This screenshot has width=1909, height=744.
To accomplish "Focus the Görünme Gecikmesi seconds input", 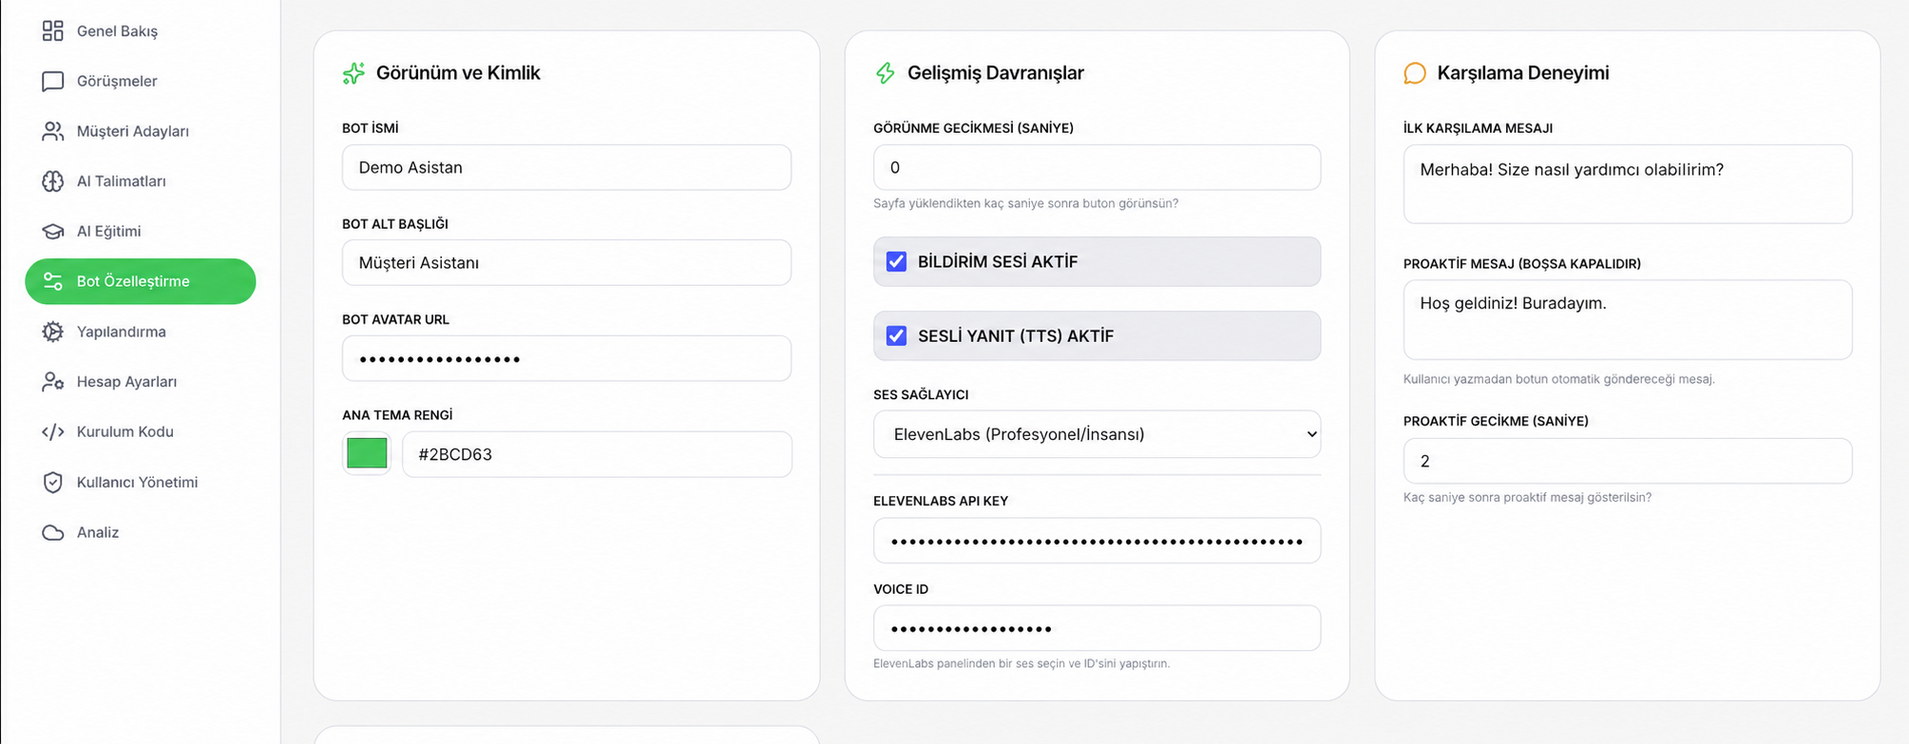I will [1097, 167].
